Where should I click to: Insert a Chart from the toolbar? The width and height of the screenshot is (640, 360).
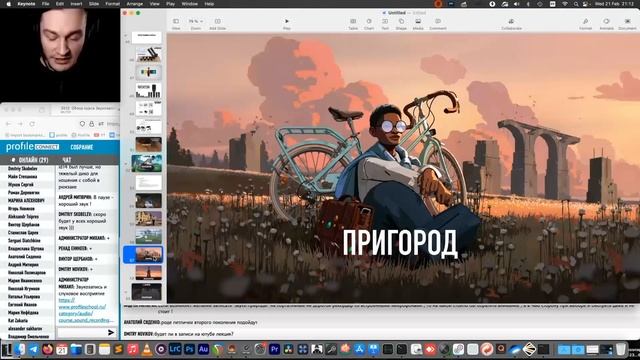coord(369,24)
